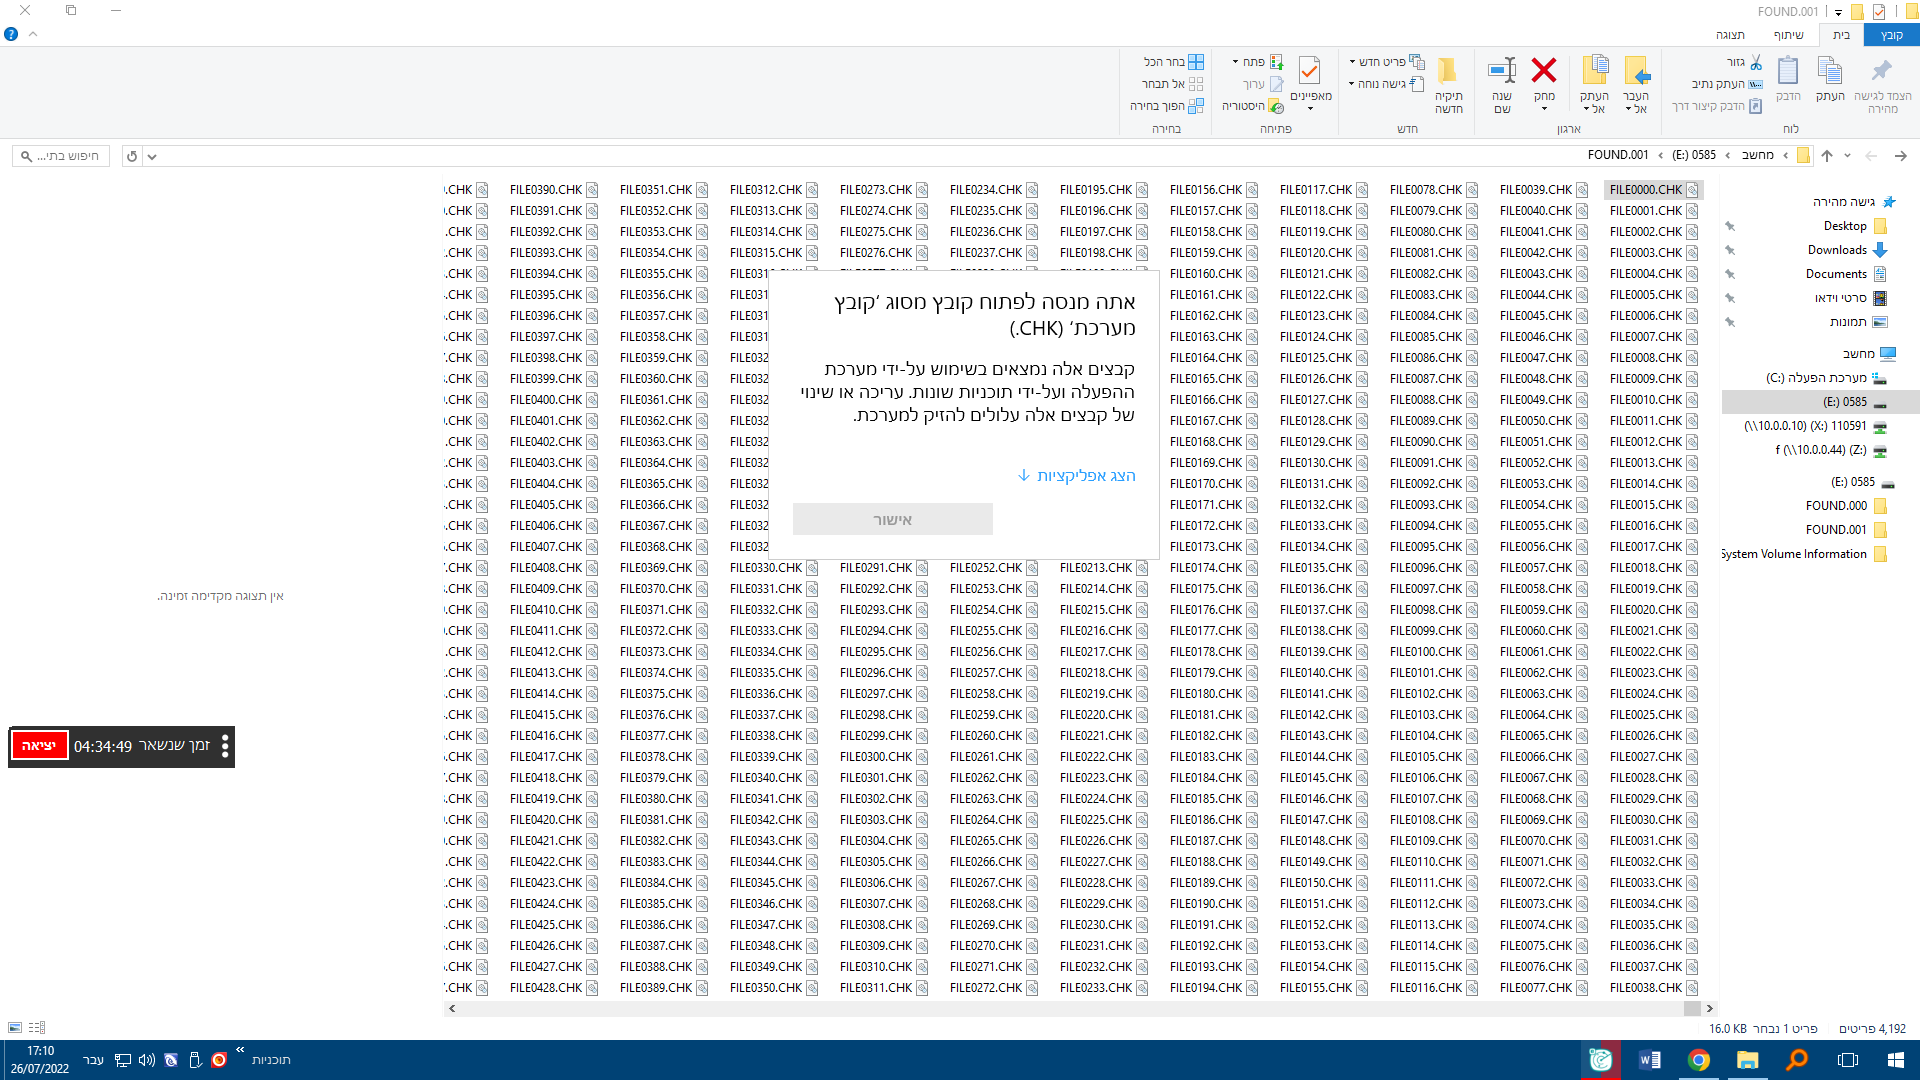Click the horizontal scrollbar track
Screen dimensions: 1920x1080
[1000, 1008]
